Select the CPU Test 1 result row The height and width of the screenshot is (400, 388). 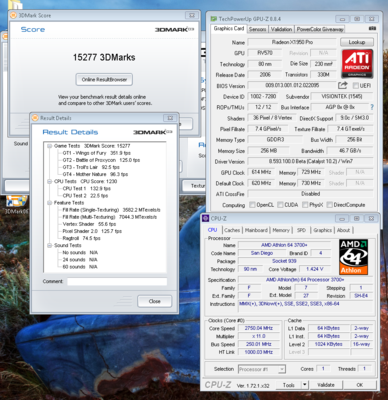point(86,188)
